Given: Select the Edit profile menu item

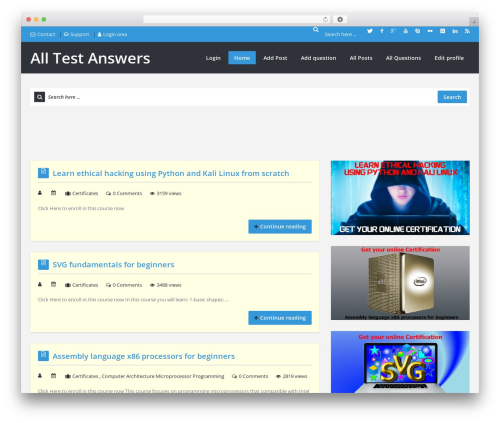Looking at the screenshot, I should [449, 58].
